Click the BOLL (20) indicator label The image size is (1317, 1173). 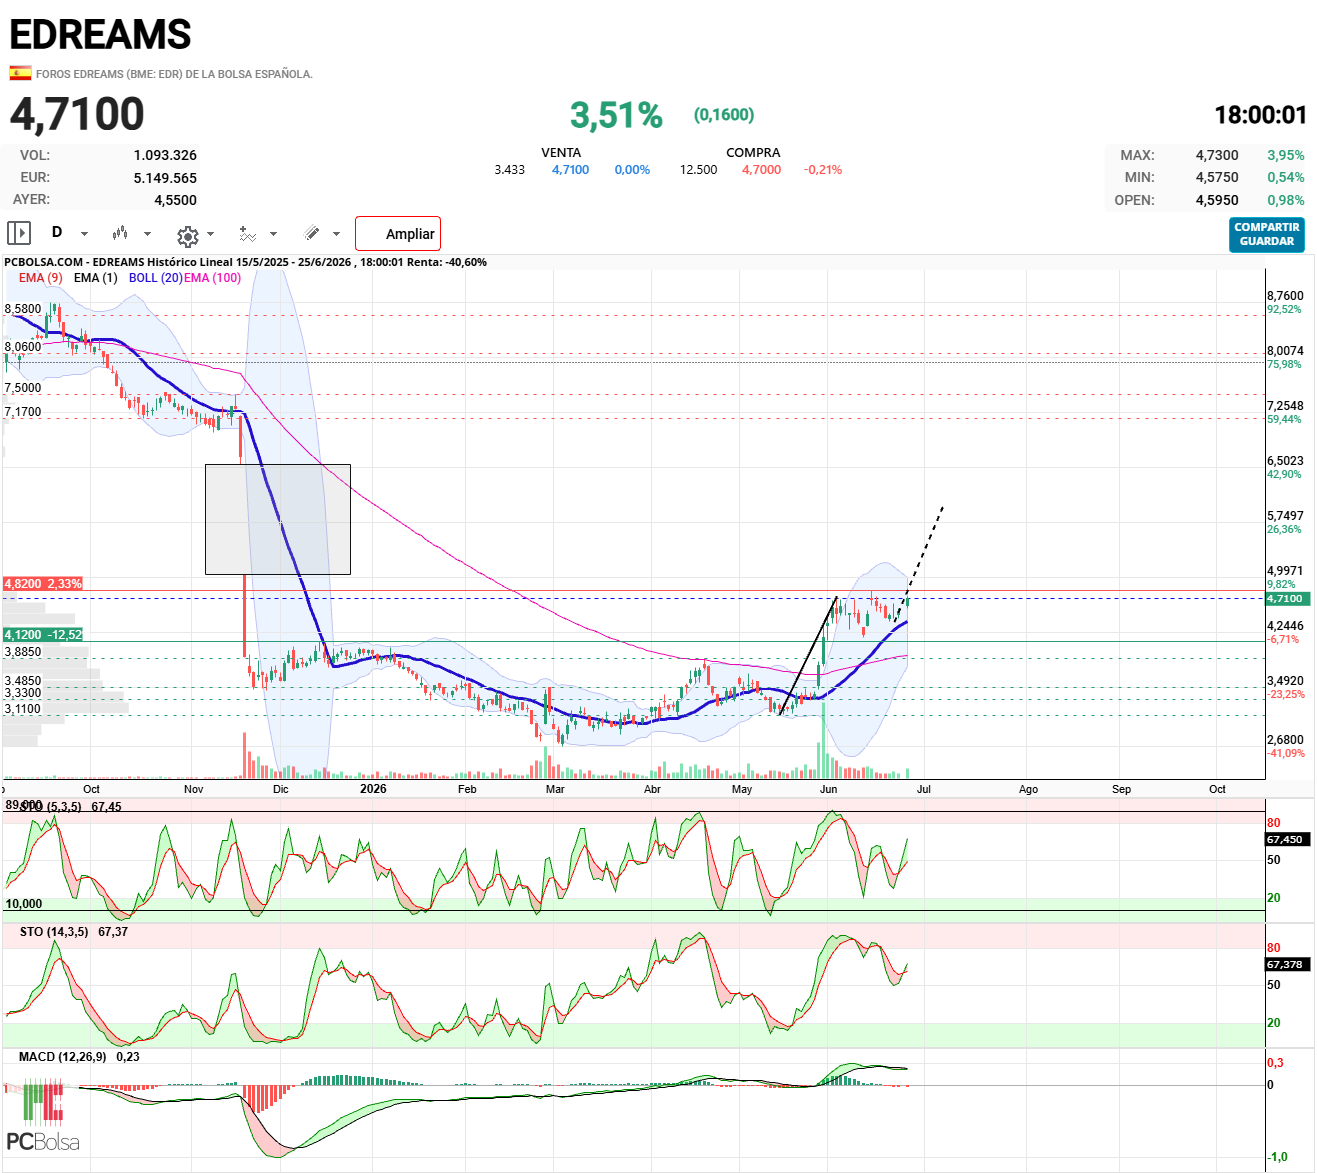155,278
